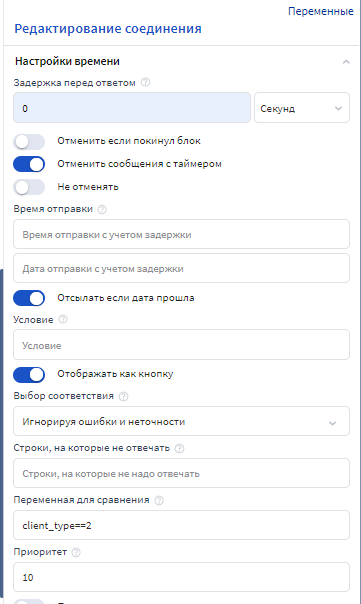361x604 pixels.
Task: Open help icon next to Приоритет
Action: [76, 552]
